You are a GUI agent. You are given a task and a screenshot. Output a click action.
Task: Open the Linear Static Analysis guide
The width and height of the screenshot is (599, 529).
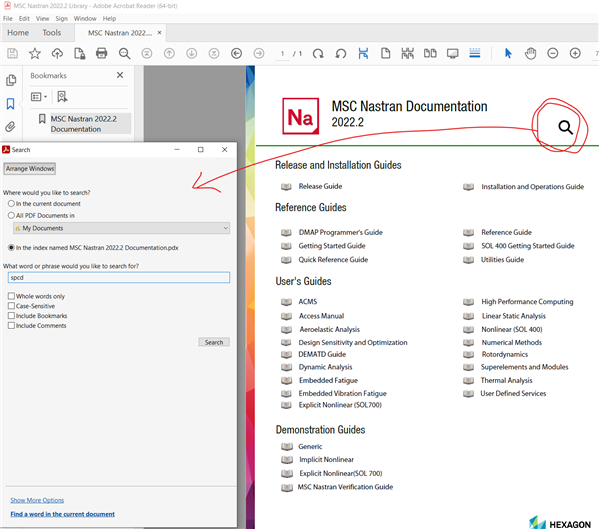(514, 316)
